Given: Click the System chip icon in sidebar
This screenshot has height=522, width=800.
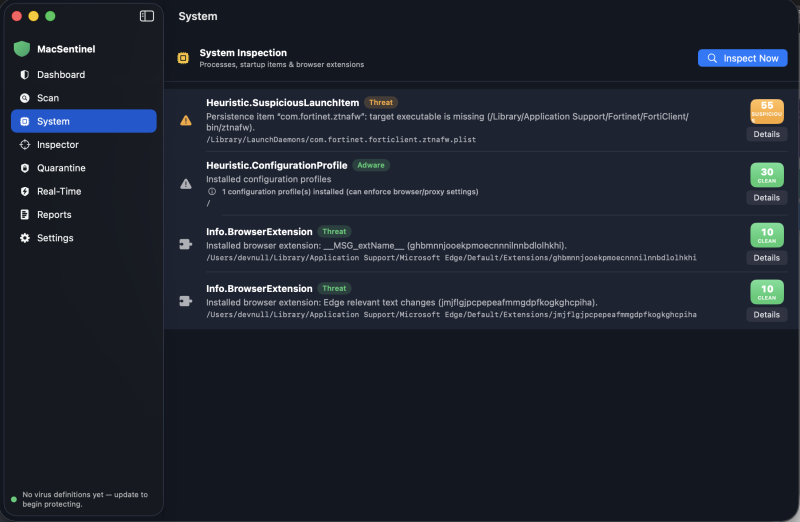Looking at the screenshot, I should pos(24,121).
